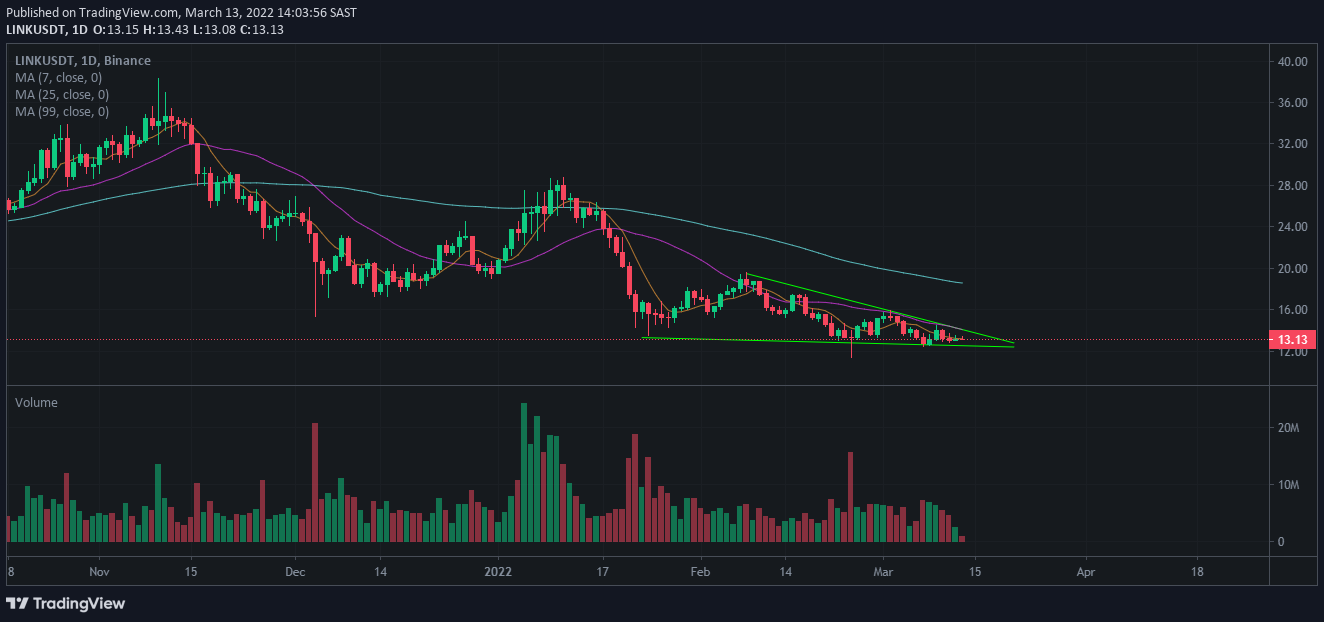Click the tallest green volume bar in January

tap(524, 473)
